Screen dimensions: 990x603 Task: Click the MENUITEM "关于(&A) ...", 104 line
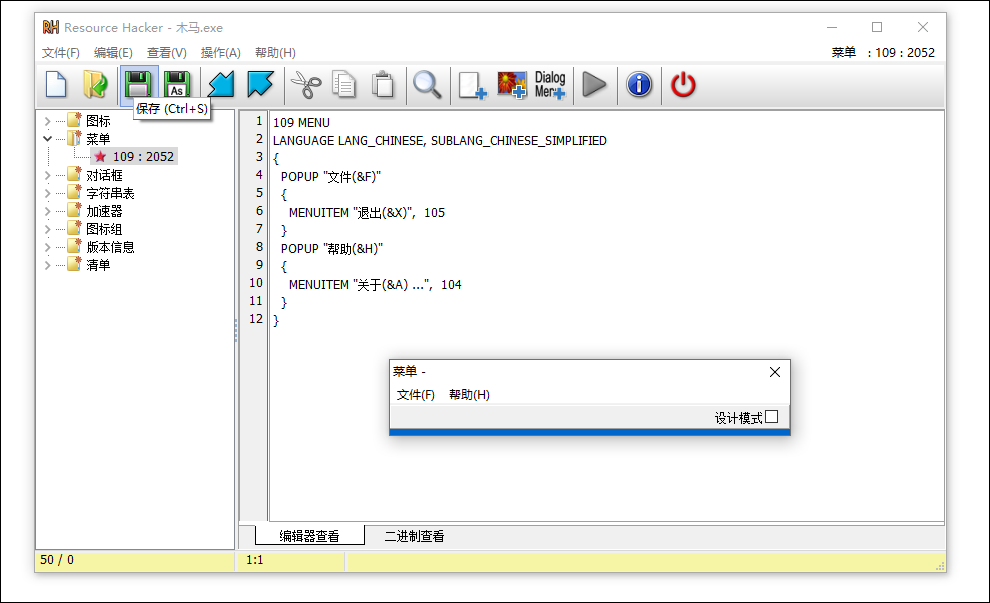pyautogui.click(x=375, y=285)
